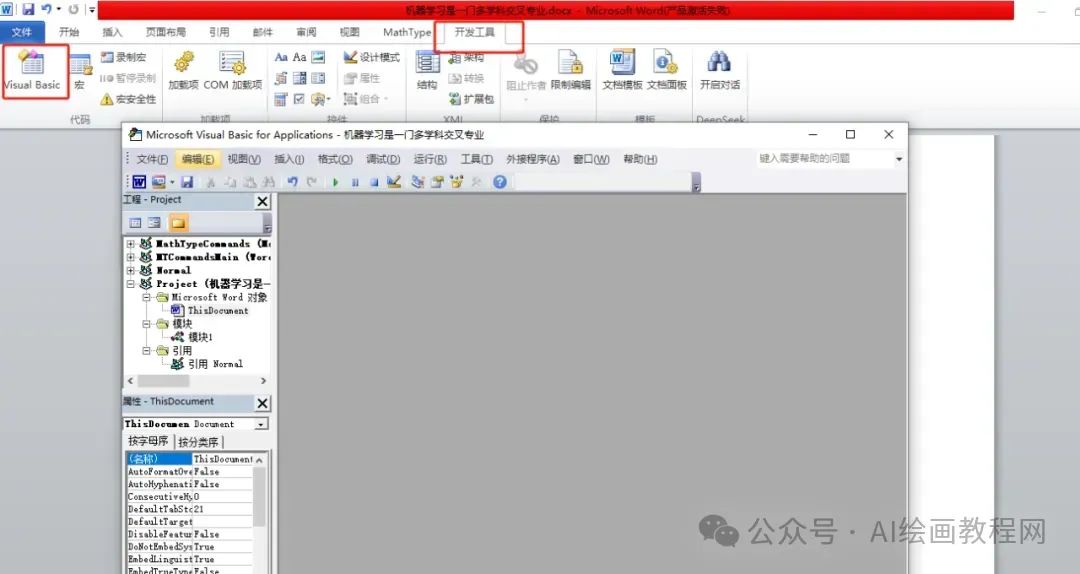Switch to Word's 开发工具 ribbon tab
The height and width of the screenshot is (574, 1080).
point(475,32)
